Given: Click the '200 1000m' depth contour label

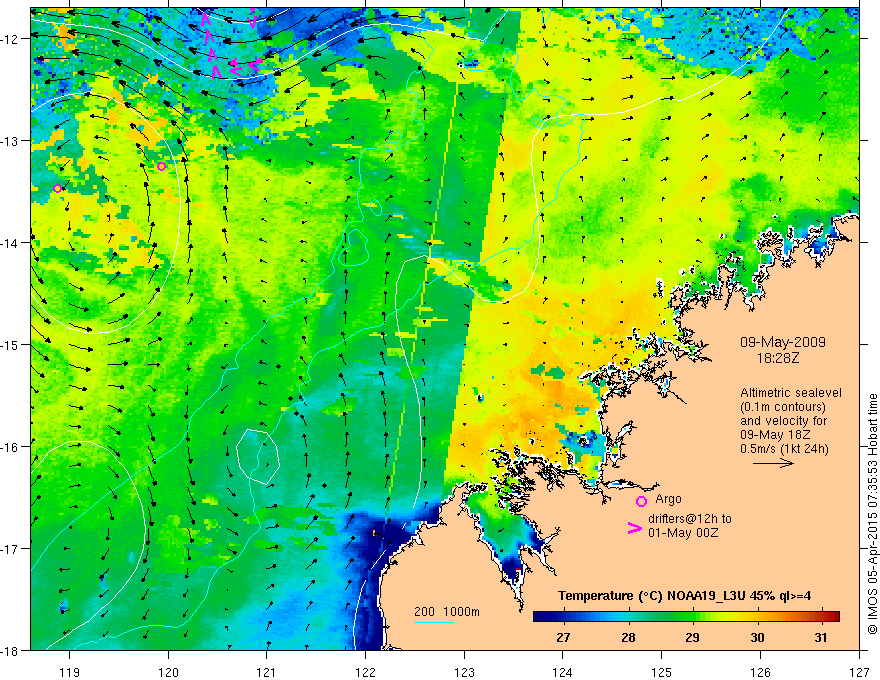Looking at the screenshot, I should 447,612.
